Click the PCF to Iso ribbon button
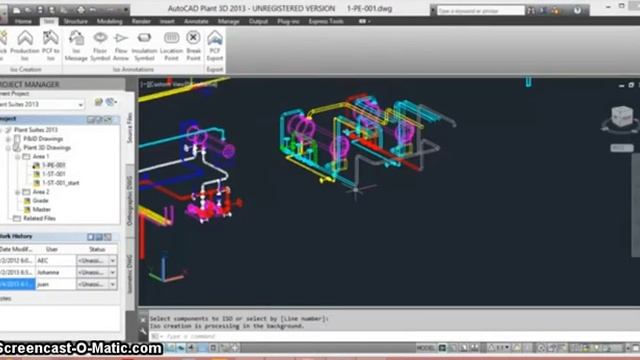This screenshot has width=640, height=360. (x=51, y=46)
